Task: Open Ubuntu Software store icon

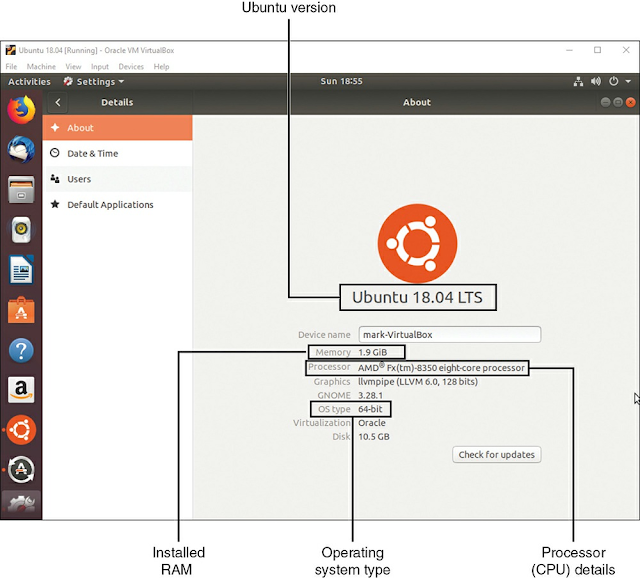Action: (21, 310)
